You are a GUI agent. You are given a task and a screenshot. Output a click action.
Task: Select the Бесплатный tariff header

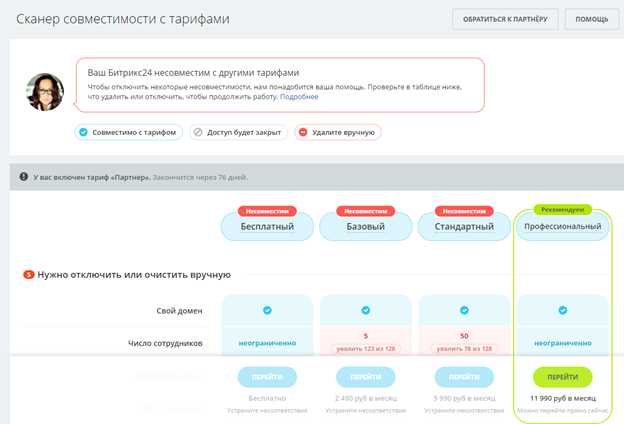pos(267,226)
